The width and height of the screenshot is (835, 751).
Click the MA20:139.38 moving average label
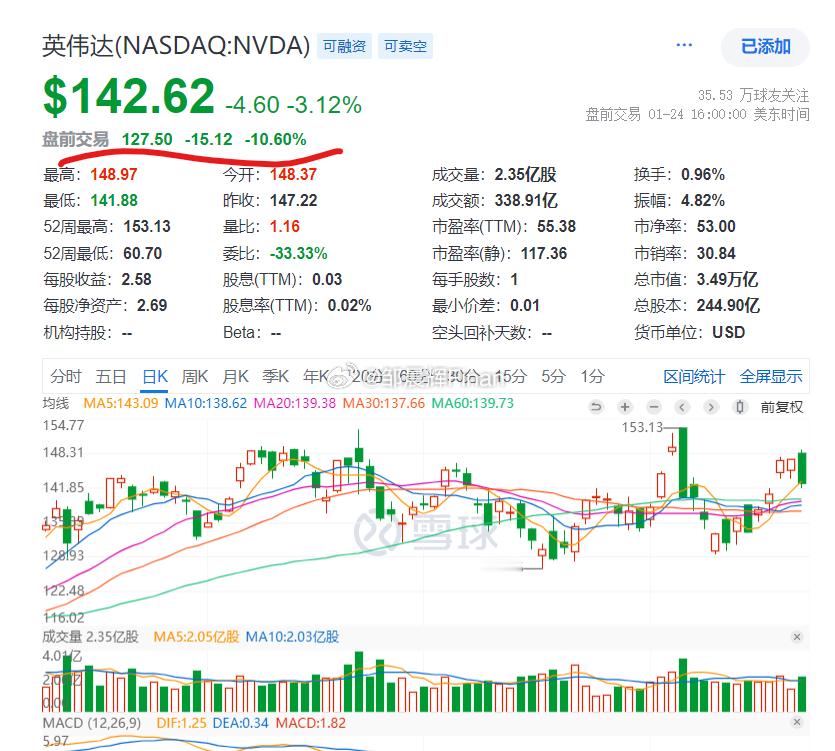(294, 403)
